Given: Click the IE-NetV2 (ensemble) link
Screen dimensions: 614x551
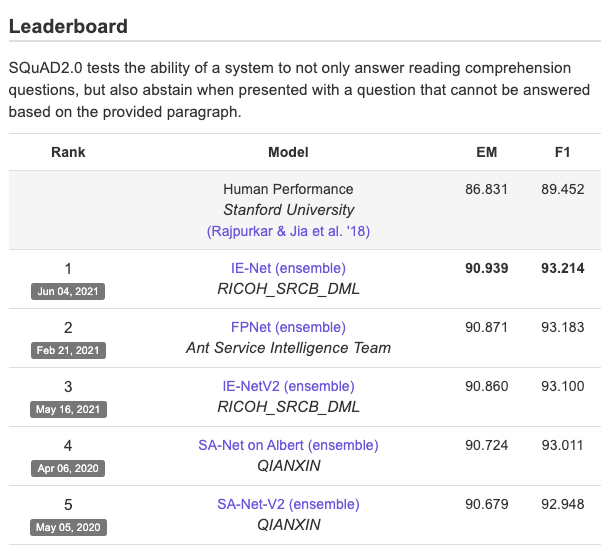Looking at the screenshot, I should tap(288, 386).
